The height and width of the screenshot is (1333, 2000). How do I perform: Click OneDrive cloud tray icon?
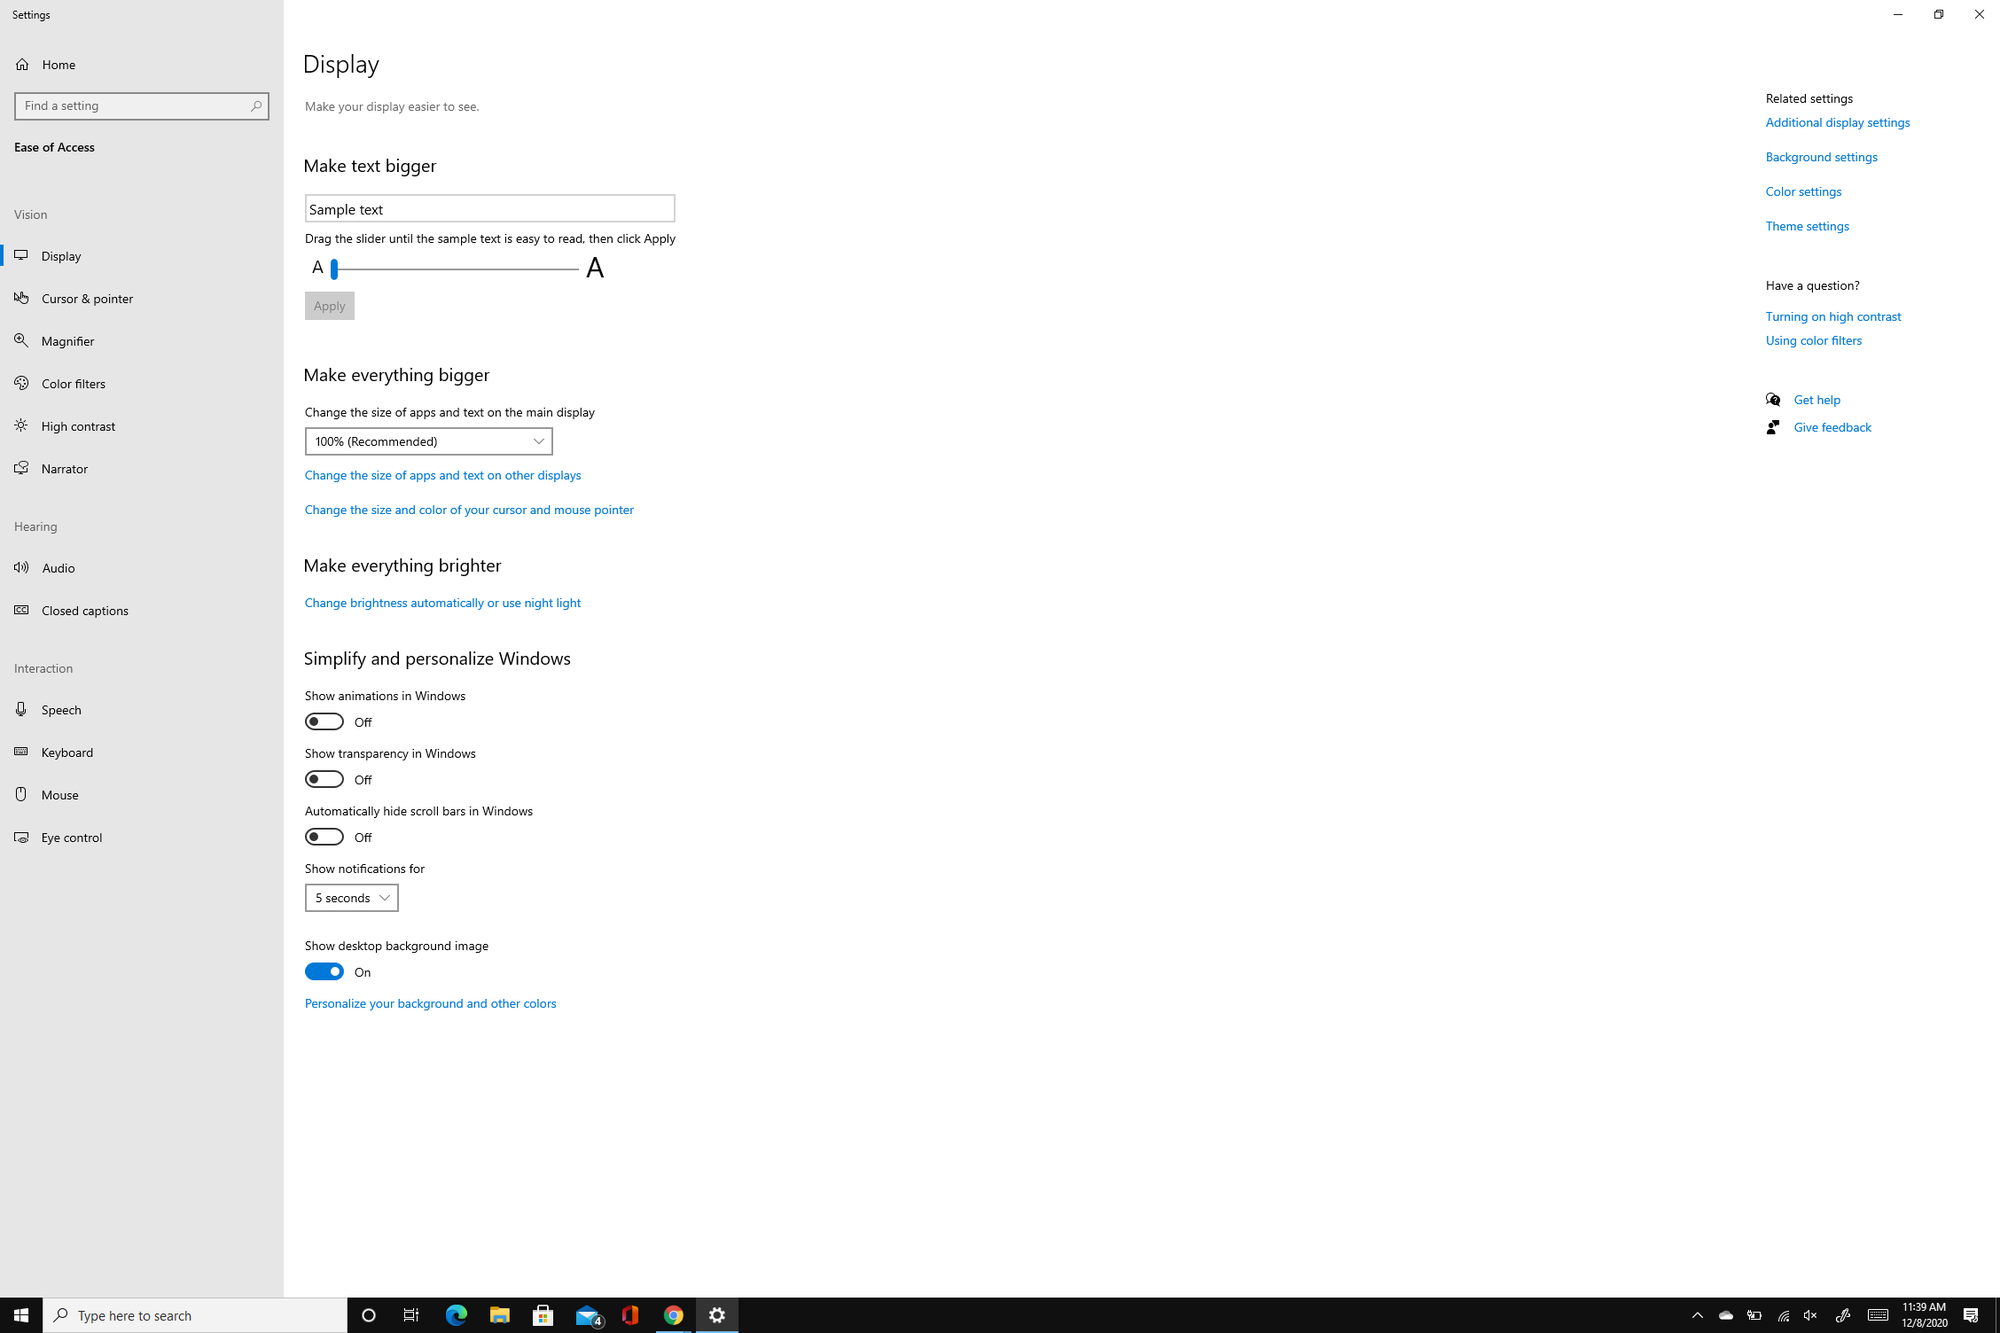1725,1315
